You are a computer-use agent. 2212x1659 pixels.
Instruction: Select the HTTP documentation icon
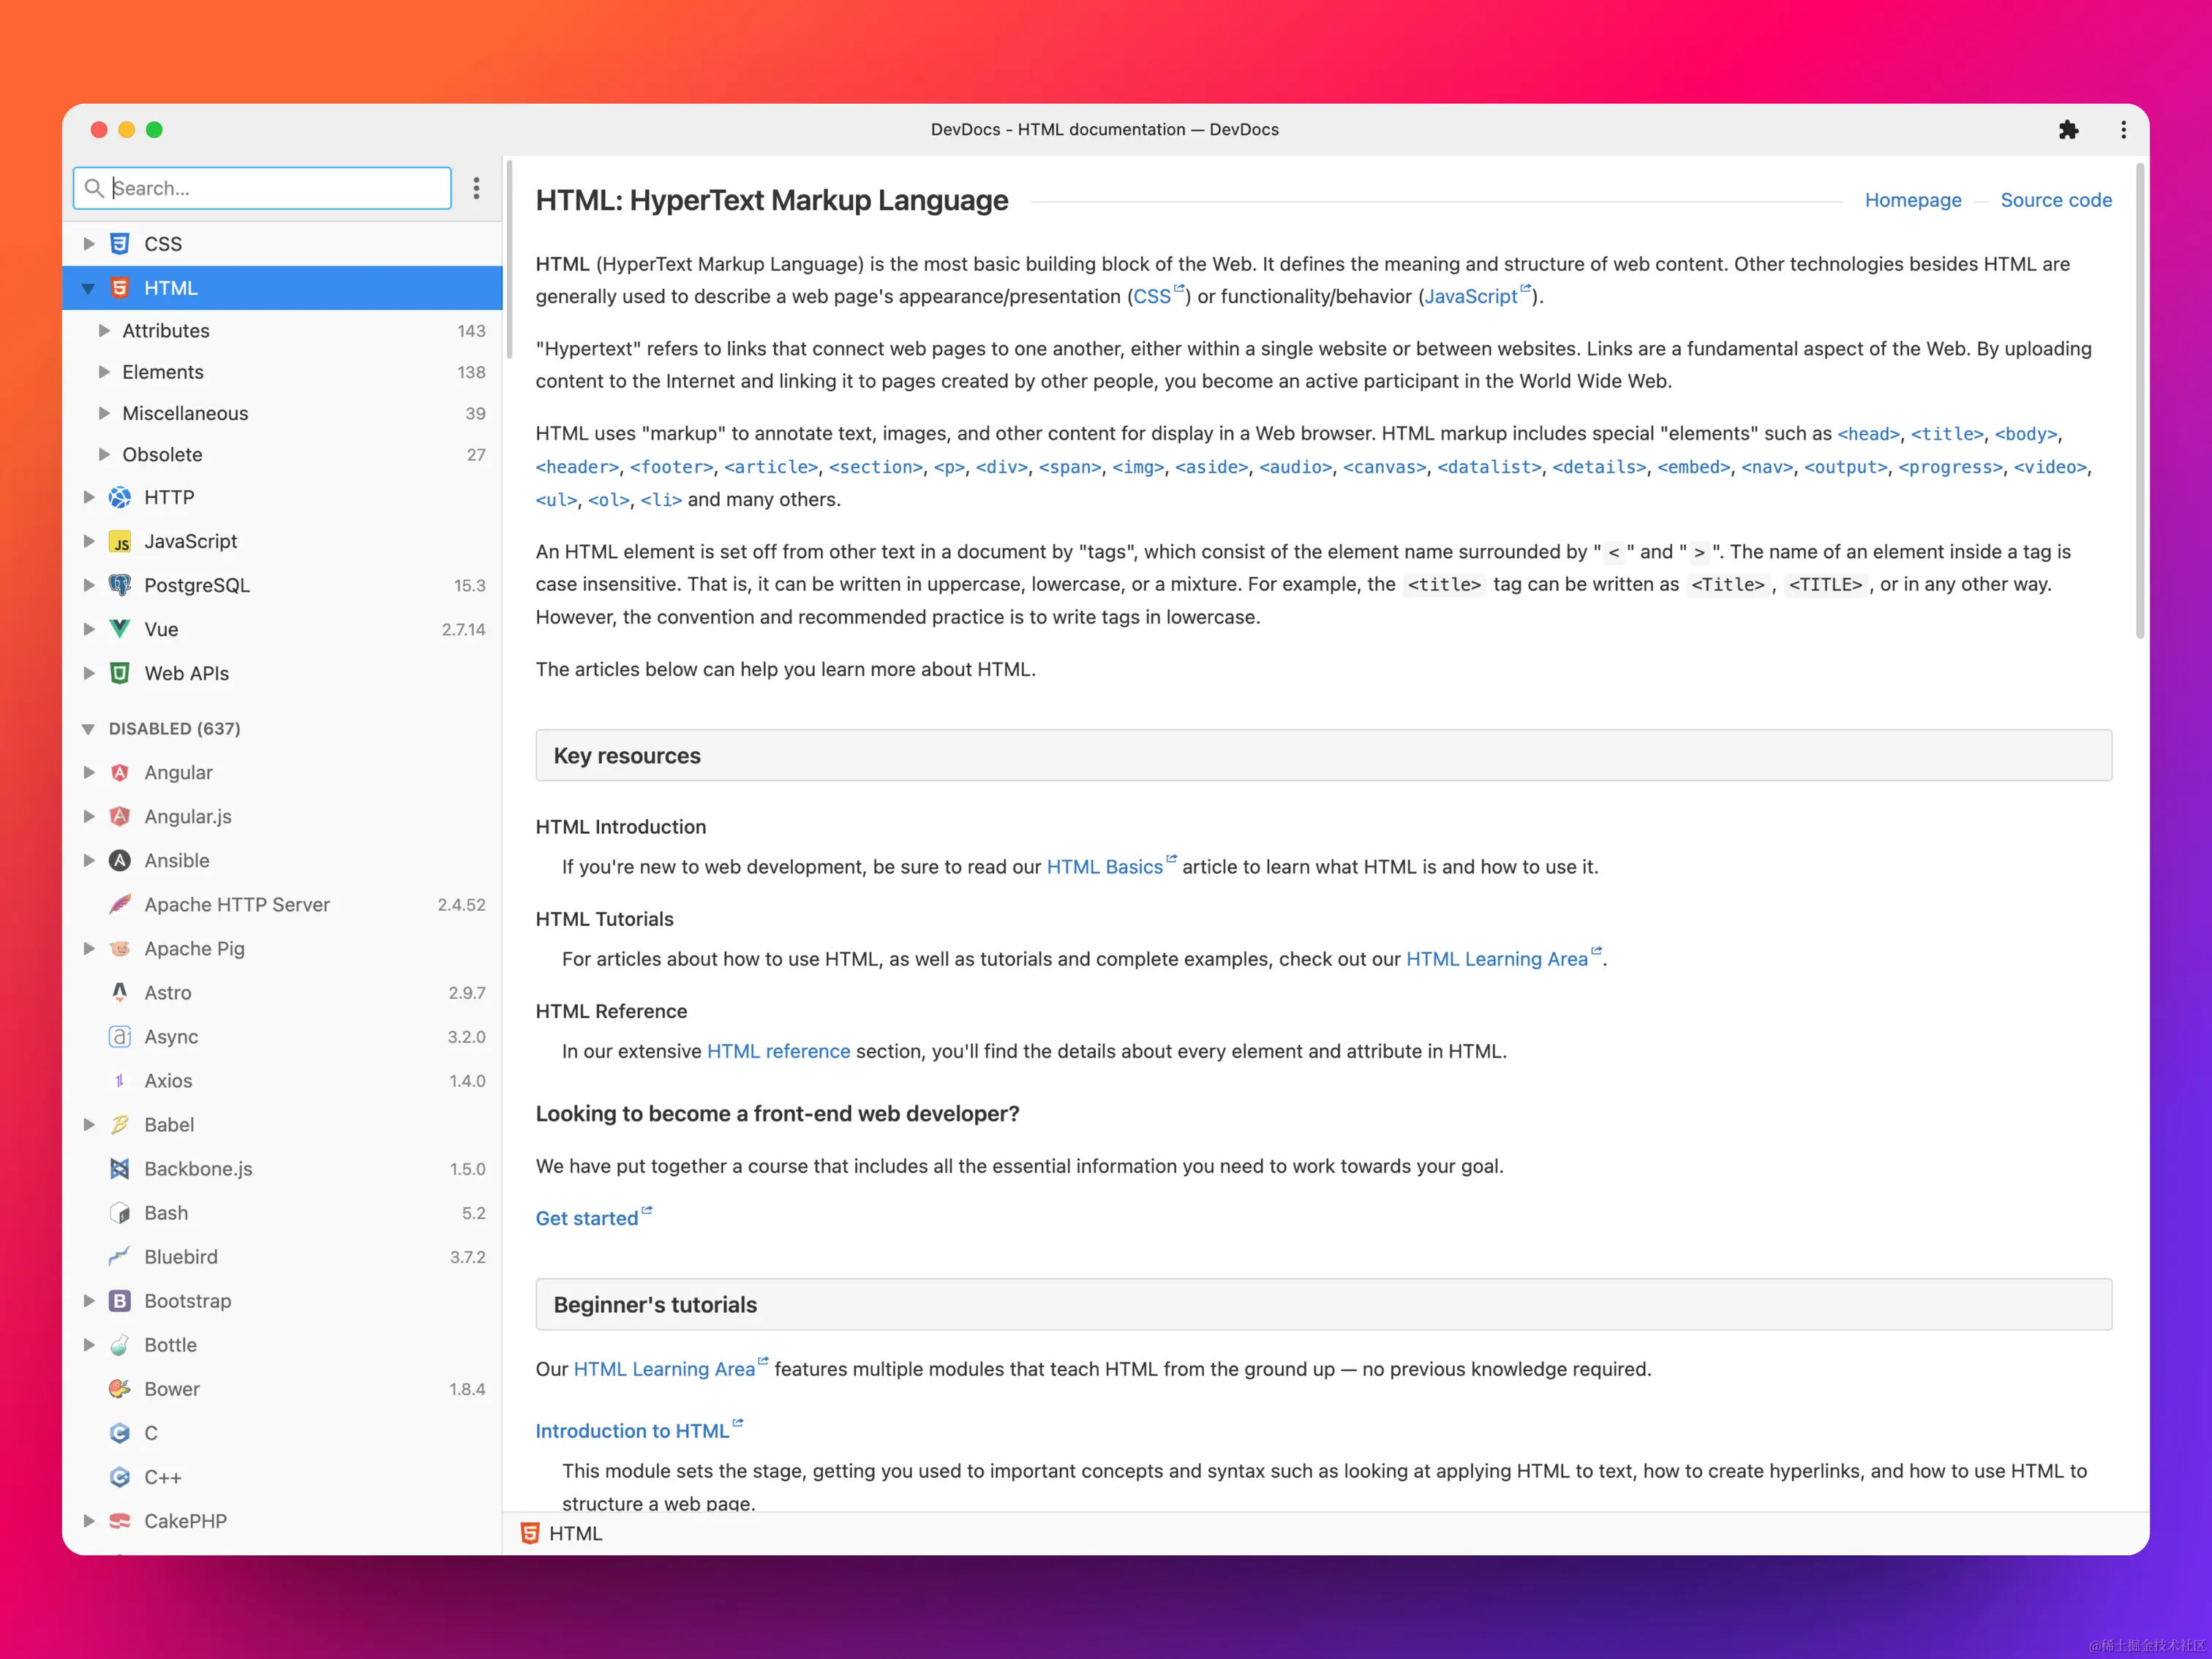(x=120, y=497)
